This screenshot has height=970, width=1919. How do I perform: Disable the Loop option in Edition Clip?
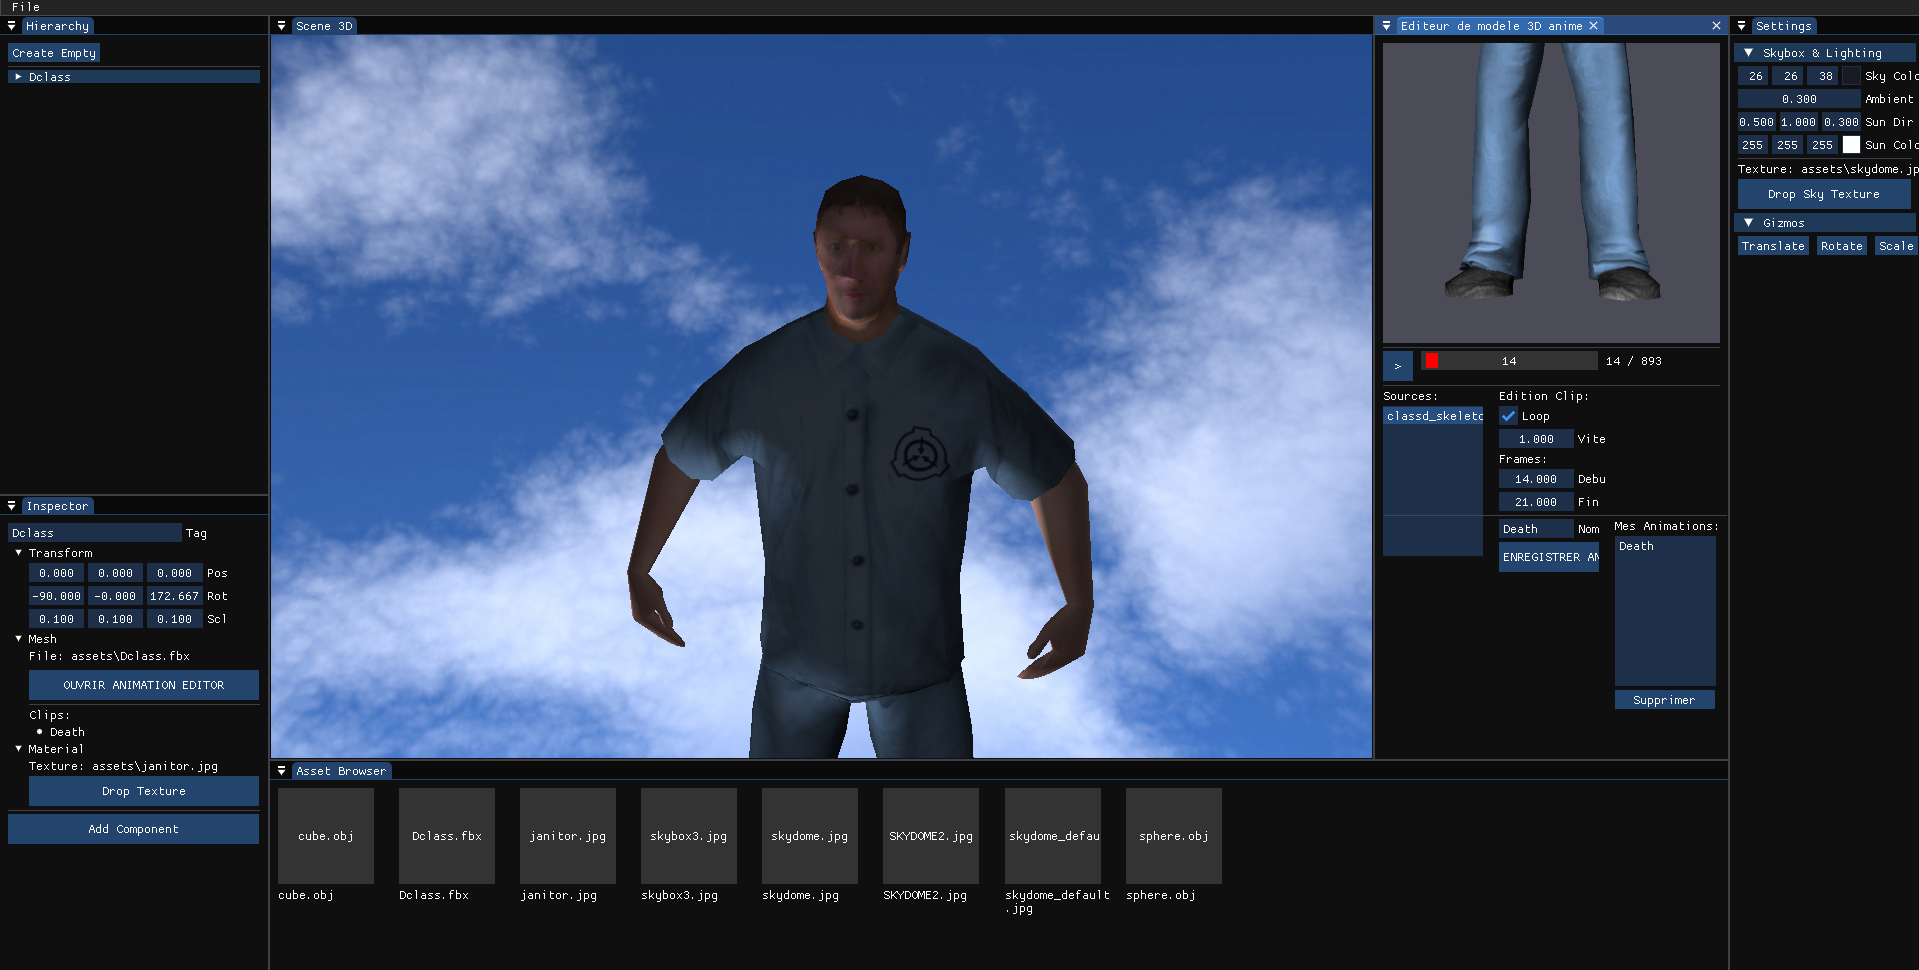pyautogui.click(x=1508, y=416)
